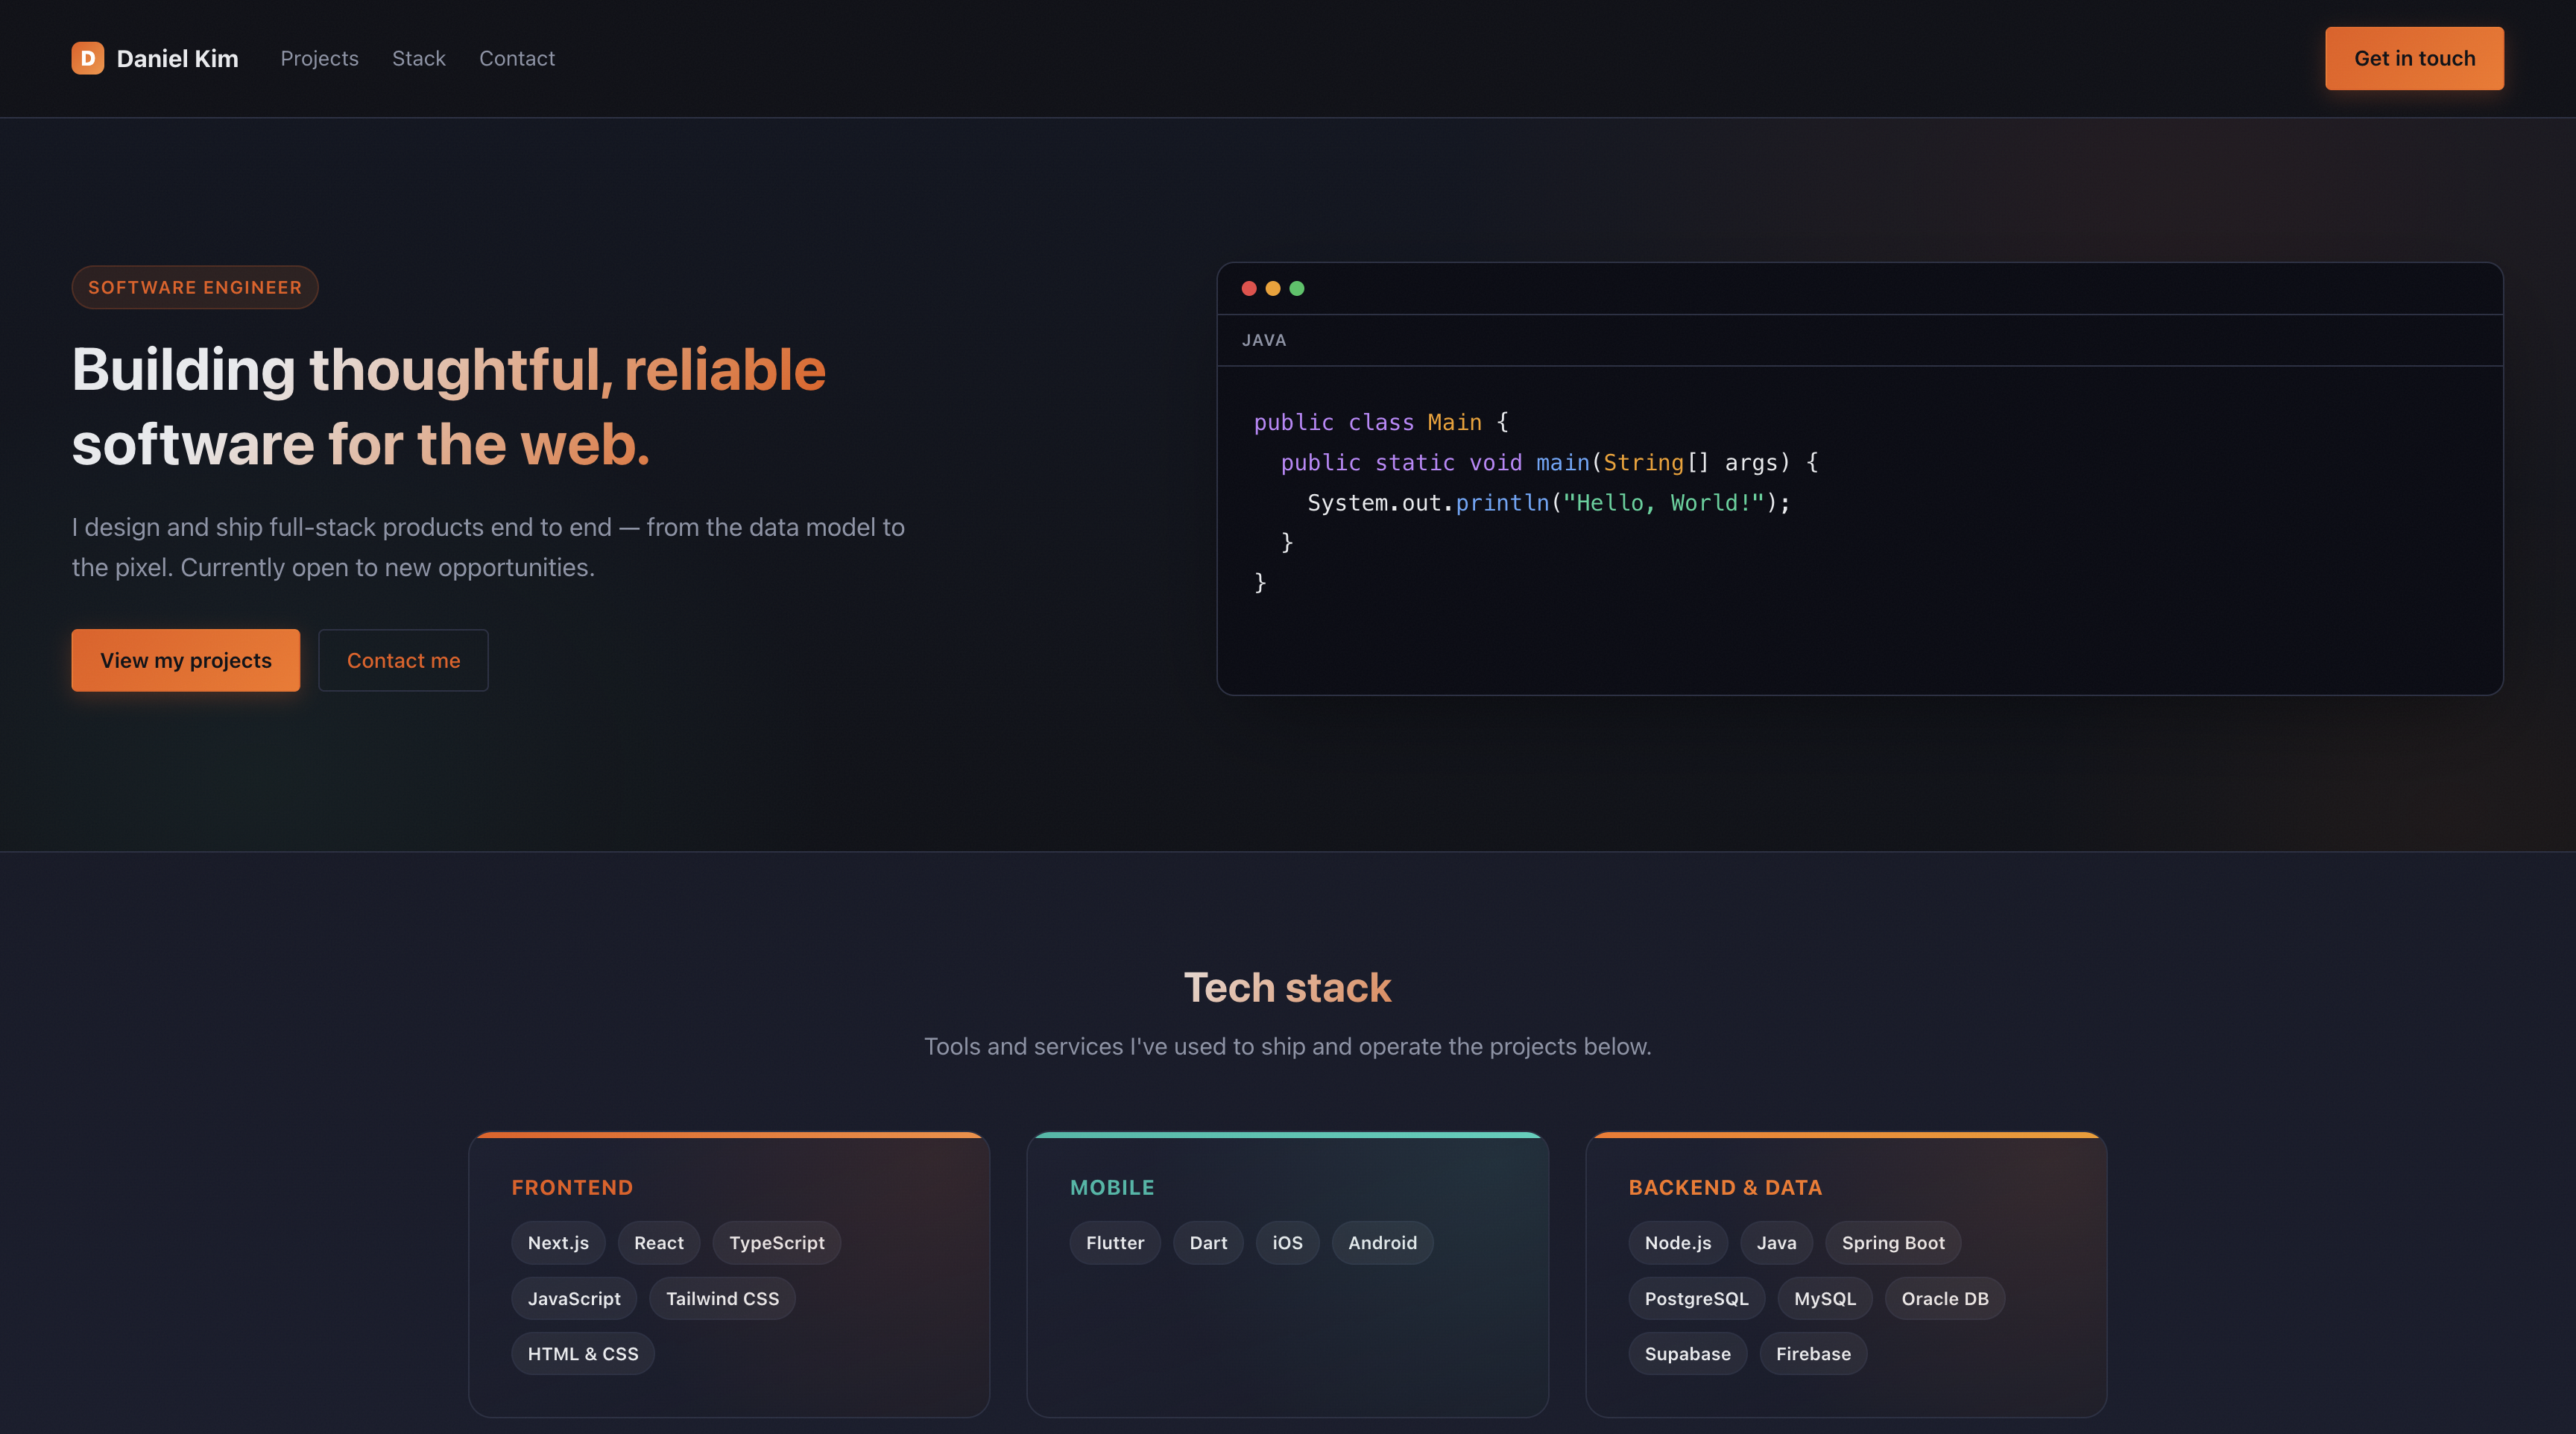2576x1434 pixels.
Task: Select the Tailwind CSS tag under Frontend
Action: tap(722, 1298)
